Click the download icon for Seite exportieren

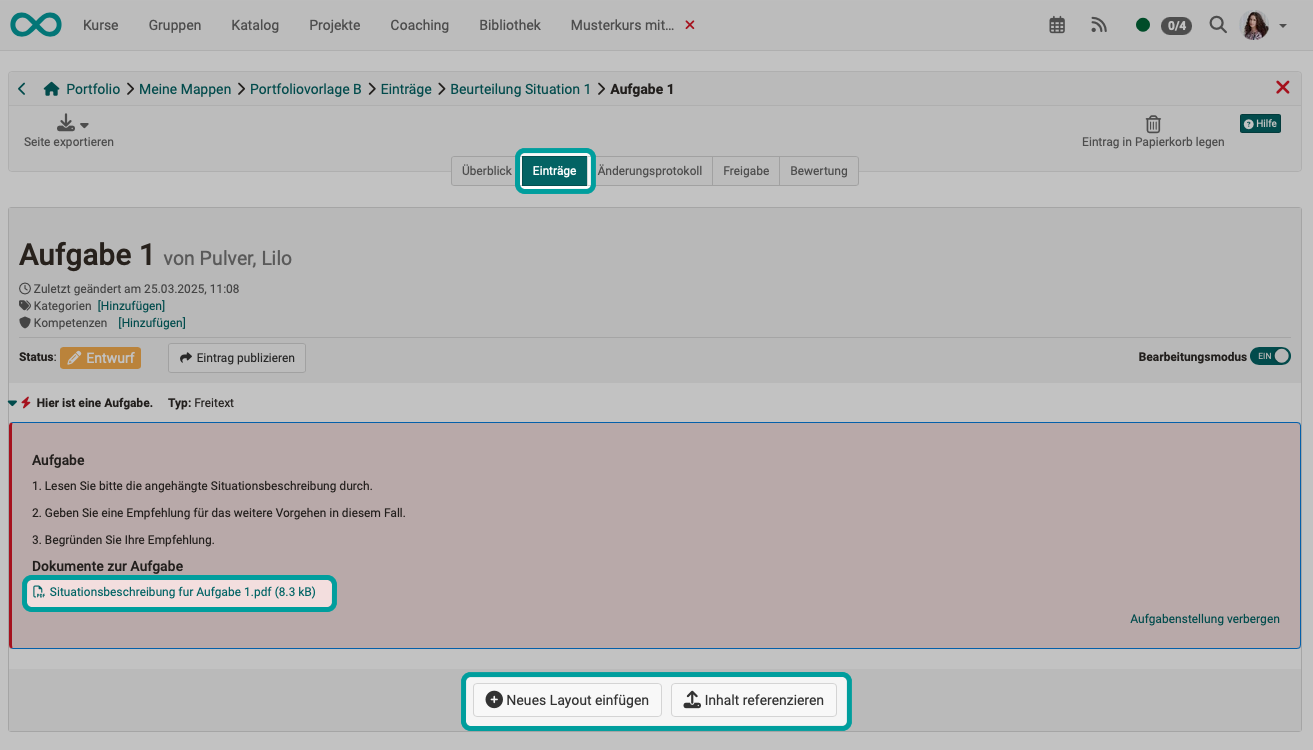coord(64,120)
